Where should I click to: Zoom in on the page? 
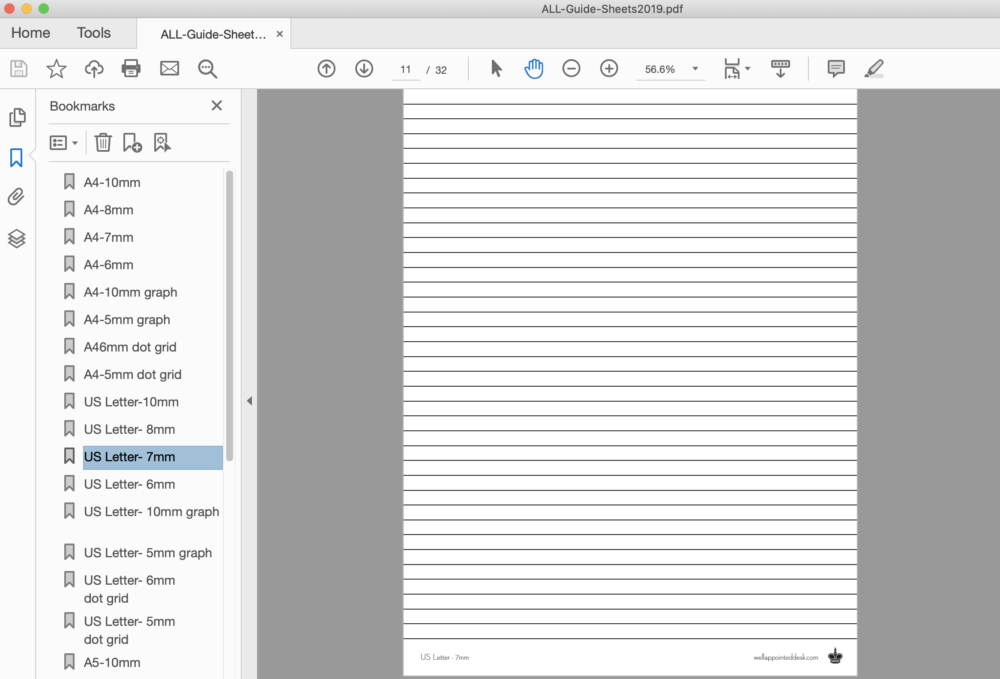click(x=609, y=69)
